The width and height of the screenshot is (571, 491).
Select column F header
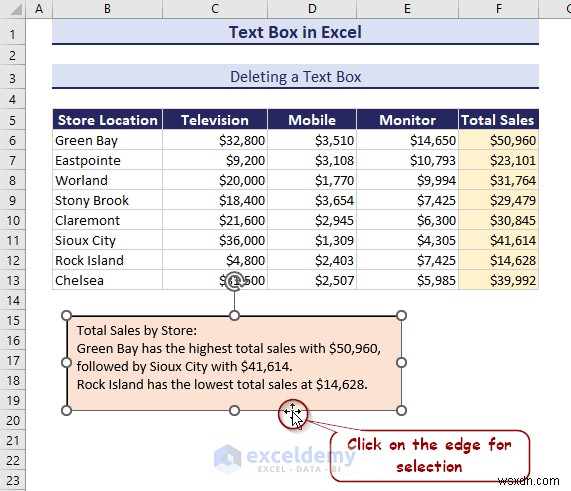pyautogui.click(x=499, y=9)
